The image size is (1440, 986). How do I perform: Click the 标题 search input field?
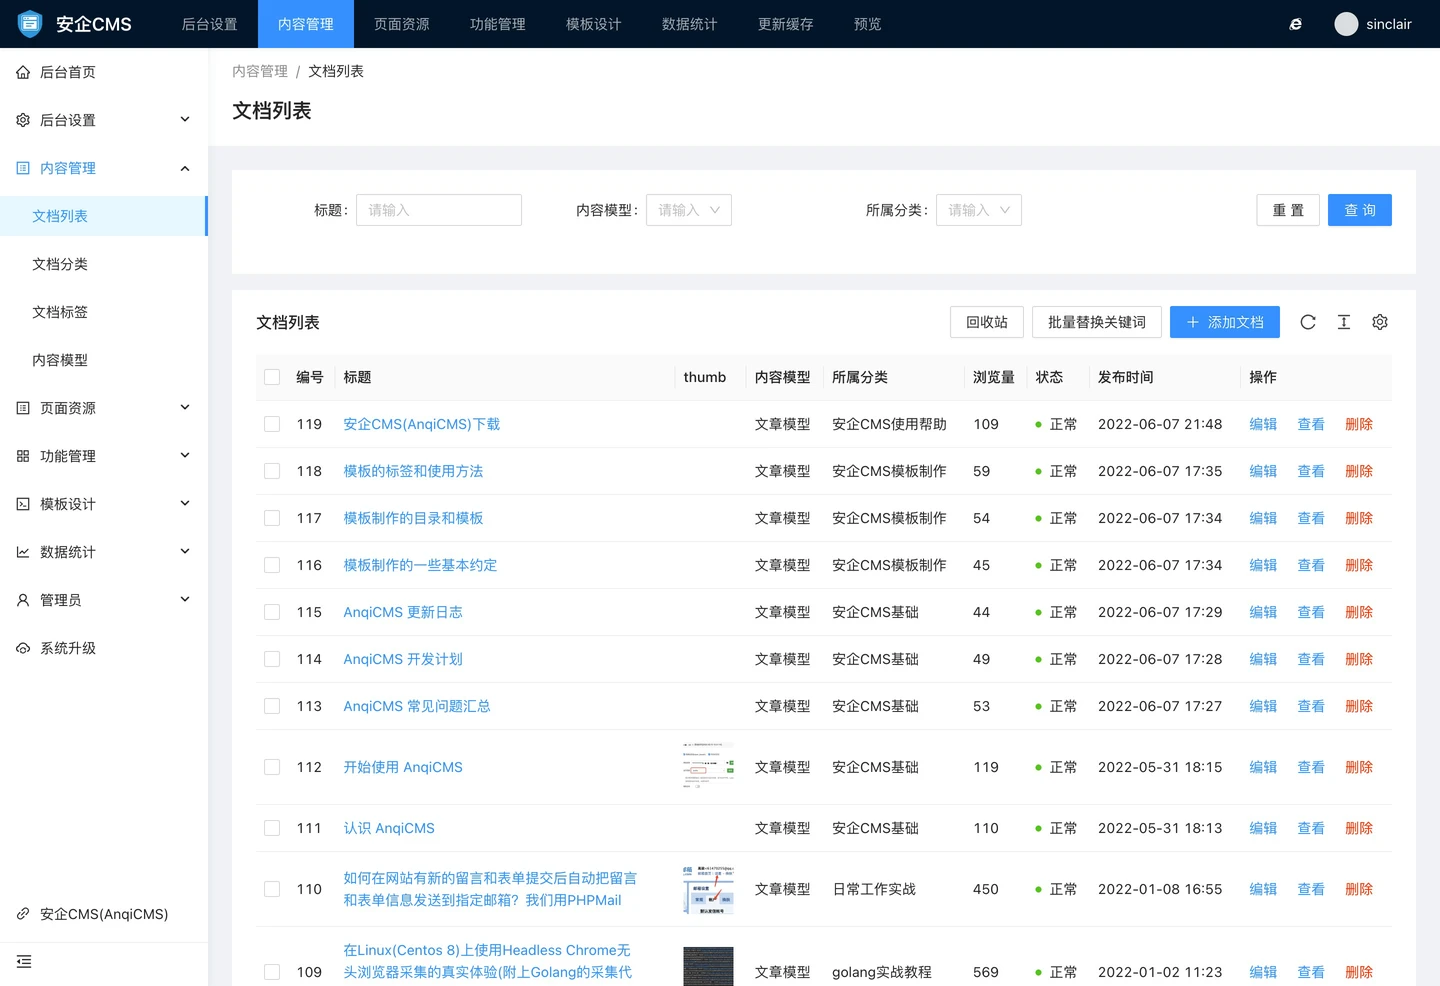coord(439,210)
